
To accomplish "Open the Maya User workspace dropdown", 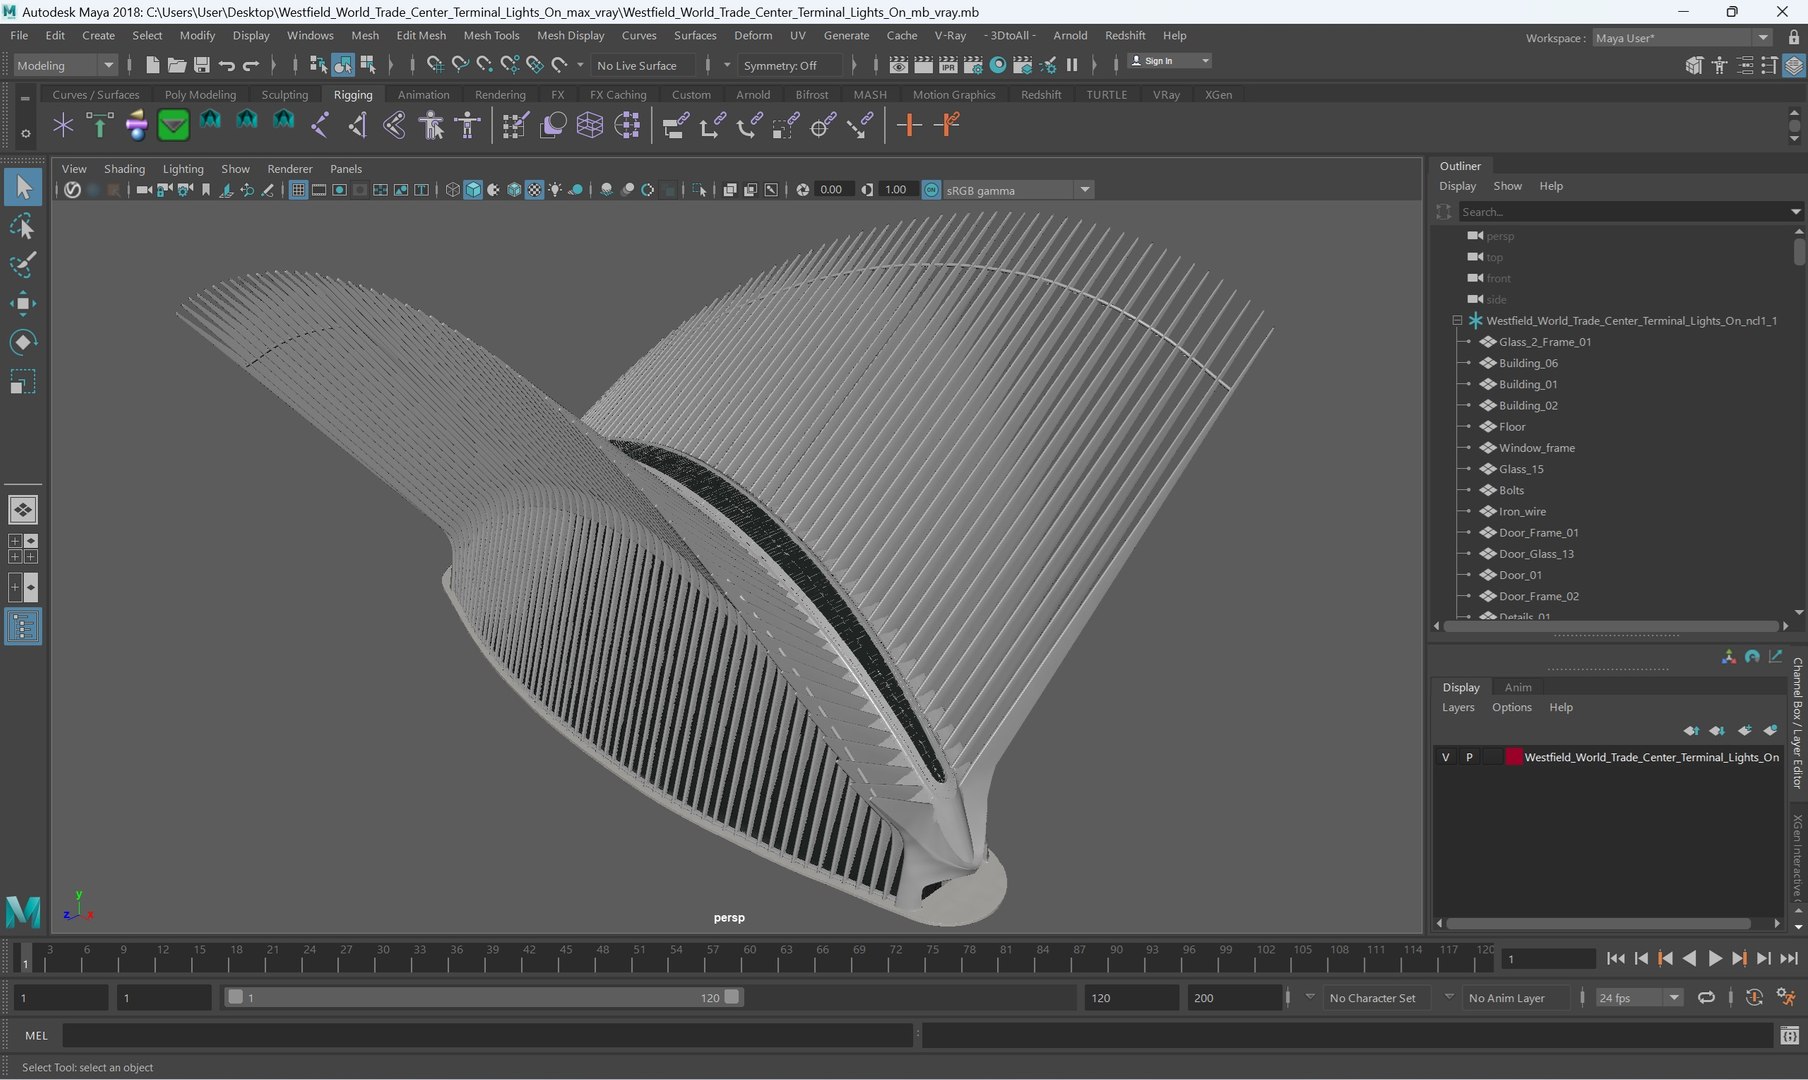I will [x=1682, y=38].
